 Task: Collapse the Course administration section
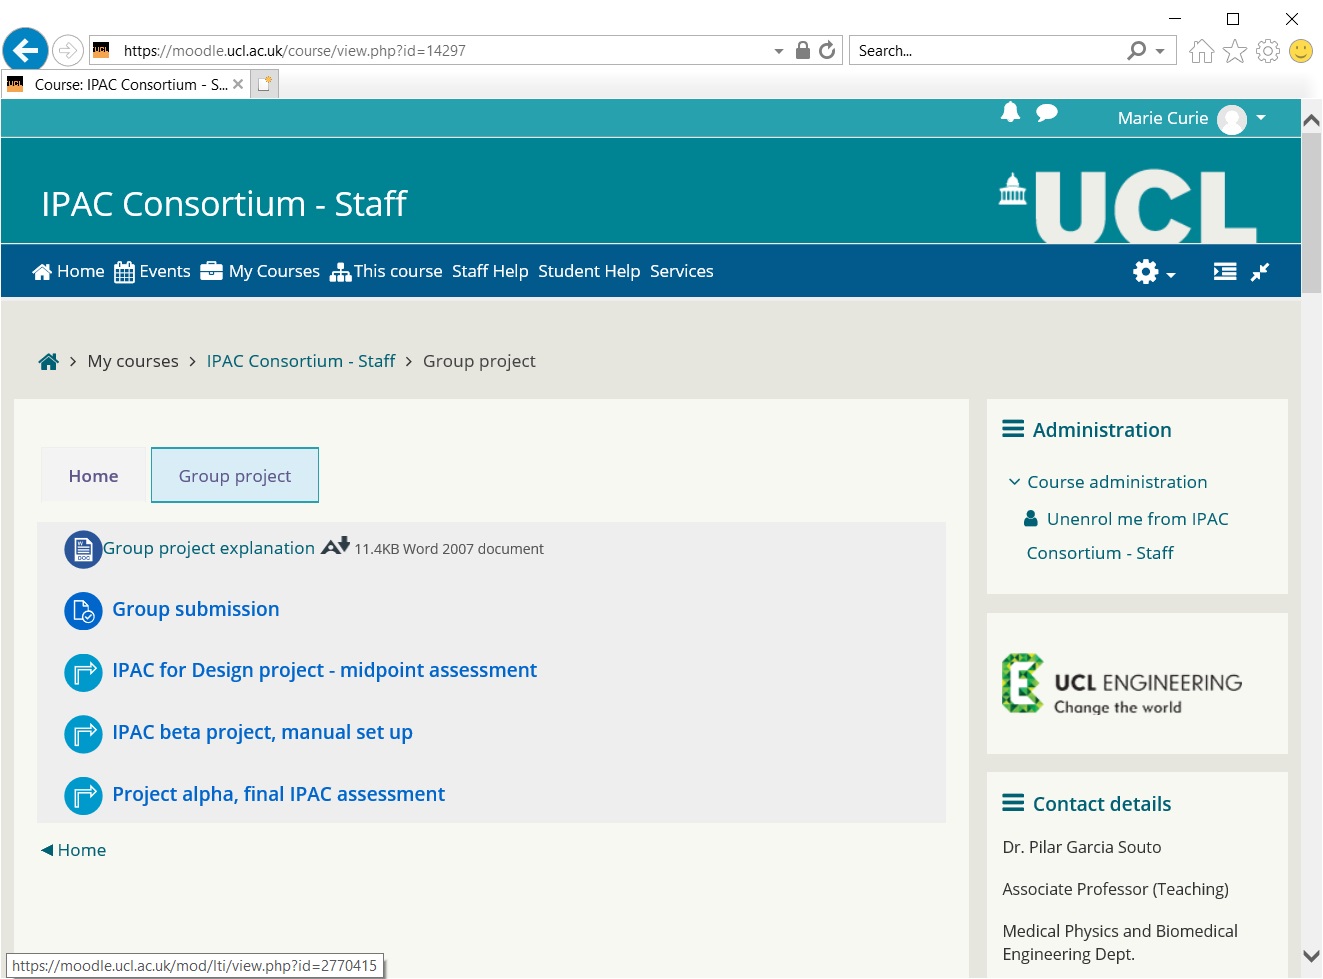tap(1014, 482)
